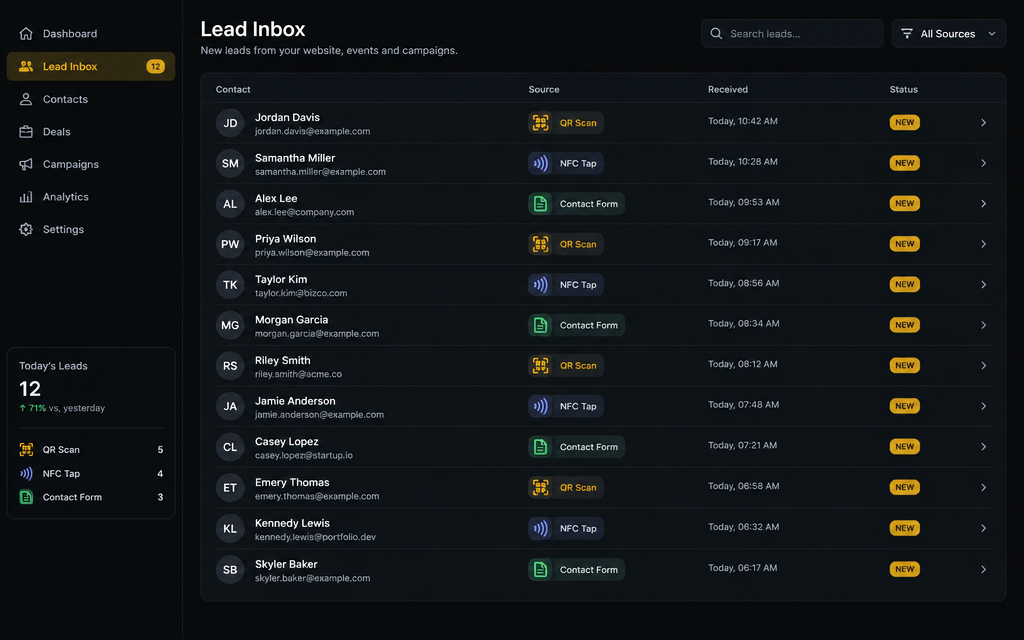Screen dimensions: 1024x640
Task: Open the Campaigns sidebar item
Action: [x=91, y=165]
